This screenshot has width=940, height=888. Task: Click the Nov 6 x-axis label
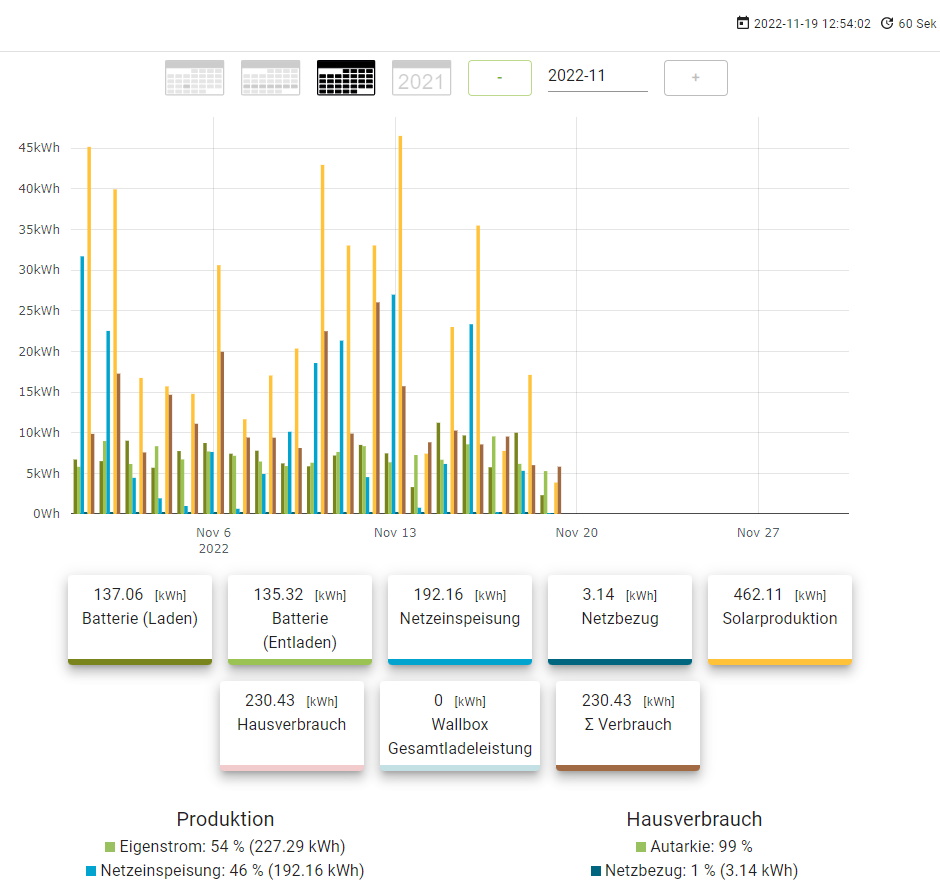pos(213,532)
